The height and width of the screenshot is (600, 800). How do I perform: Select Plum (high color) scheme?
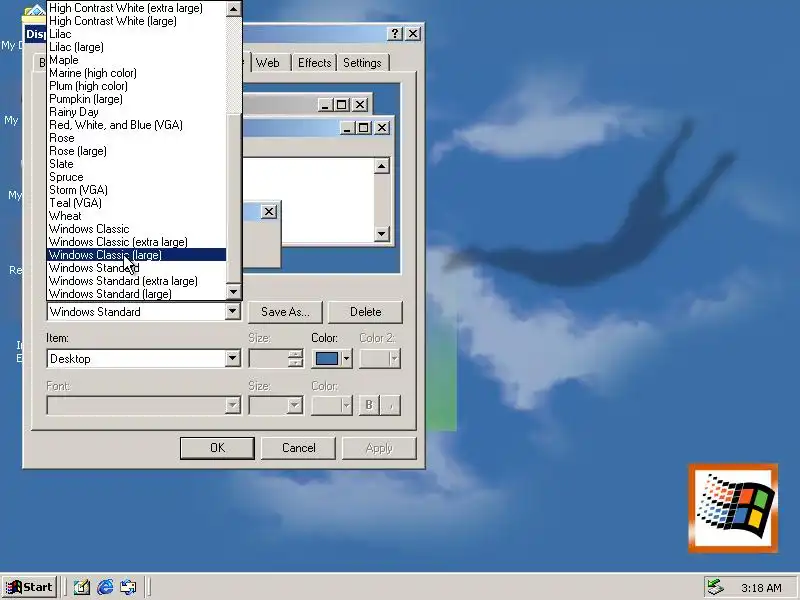click(x=136, y=86)
